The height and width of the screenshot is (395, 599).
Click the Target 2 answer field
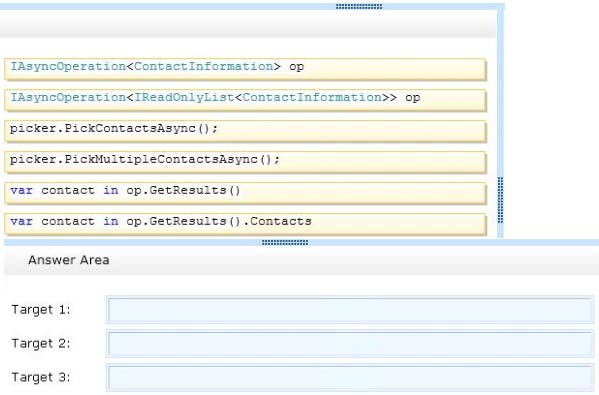(x=350, y=344)
